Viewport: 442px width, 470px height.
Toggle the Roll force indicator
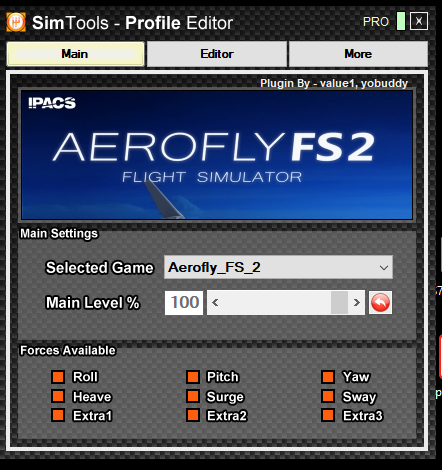pyautogui.click(x=58, y=377)
